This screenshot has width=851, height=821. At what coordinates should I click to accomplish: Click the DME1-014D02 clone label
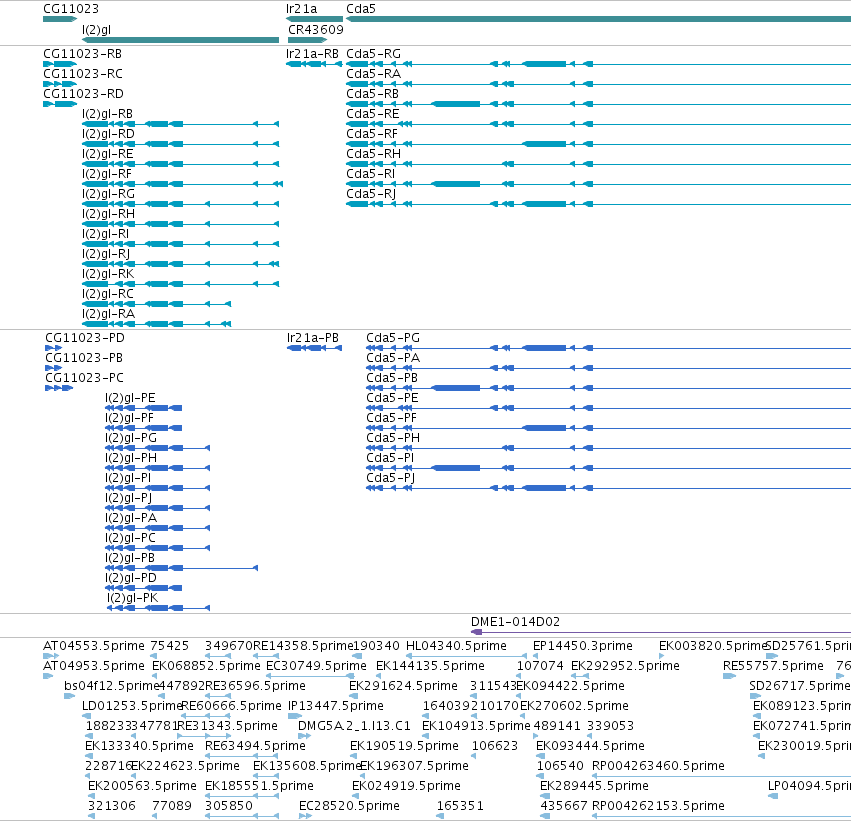(516, 622)
